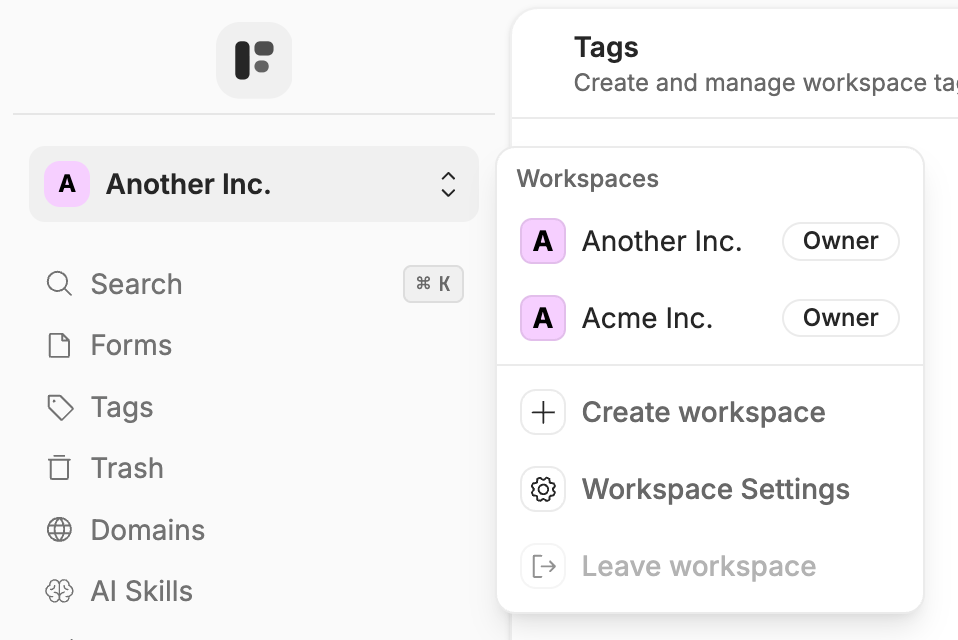958x640 pixels.
Task: Open AI Skills in the sidebar
Action: 254,591
